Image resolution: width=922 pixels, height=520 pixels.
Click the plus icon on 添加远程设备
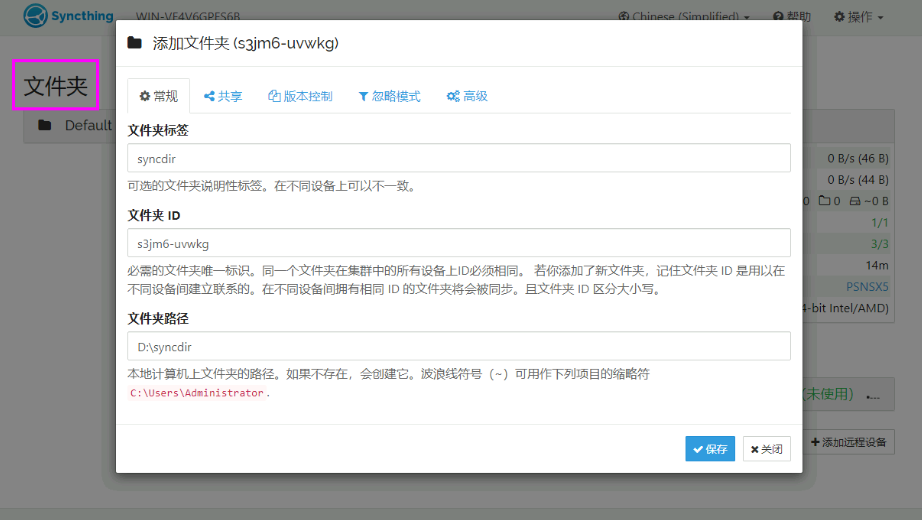tap(815, 442)
